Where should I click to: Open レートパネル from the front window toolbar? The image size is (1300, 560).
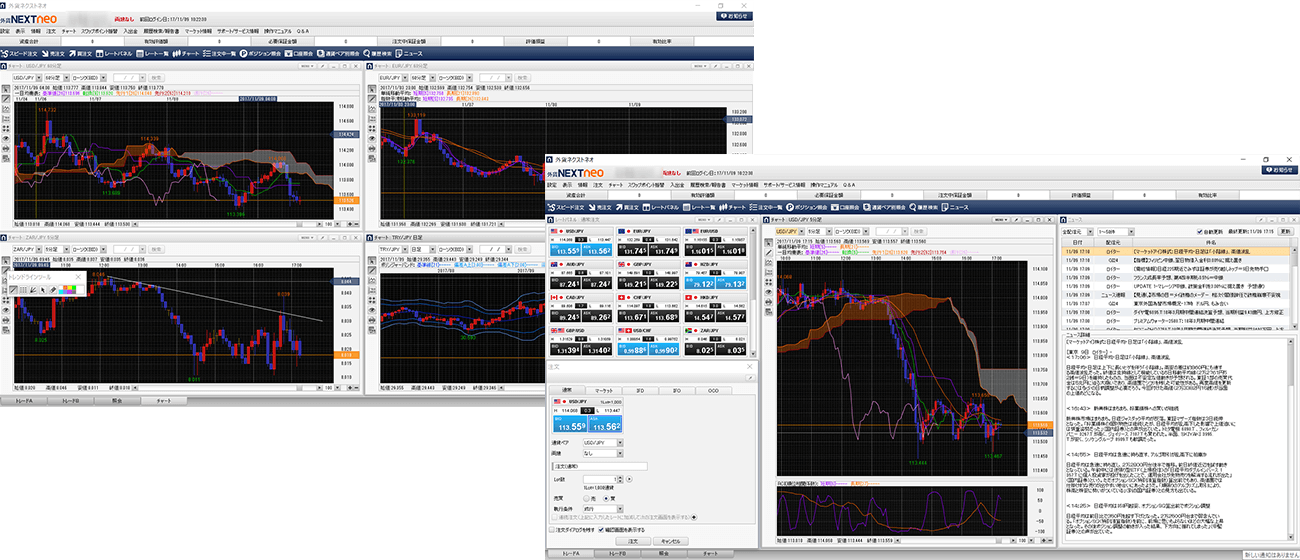(x=661, y=207)
